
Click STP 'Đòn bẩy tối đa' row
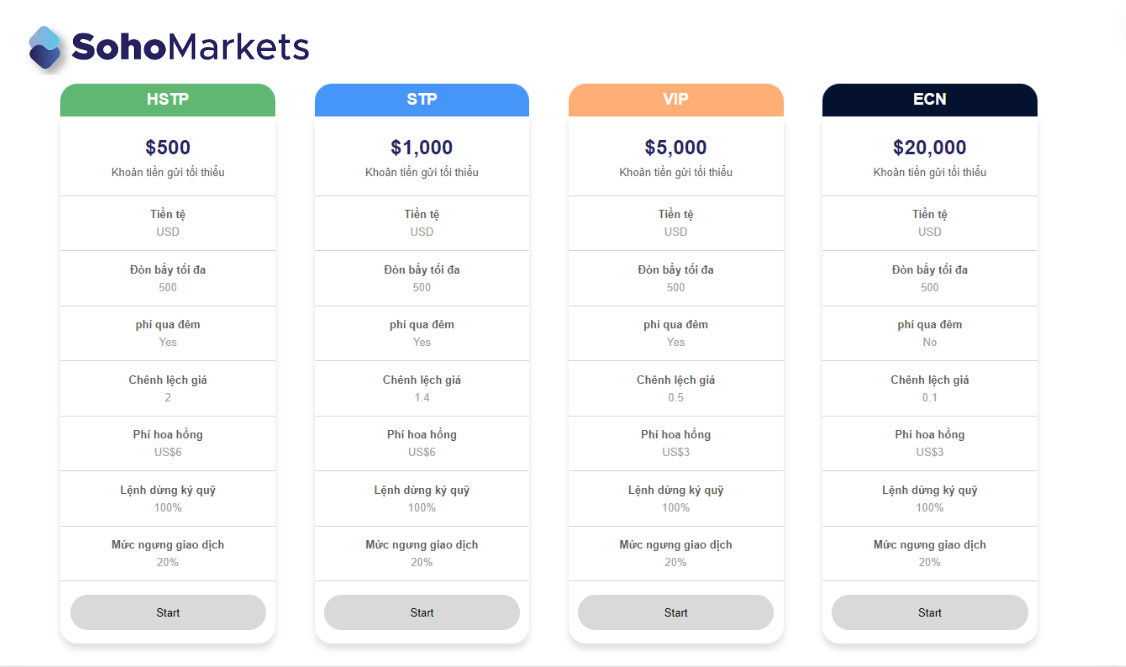coord(422,278)
